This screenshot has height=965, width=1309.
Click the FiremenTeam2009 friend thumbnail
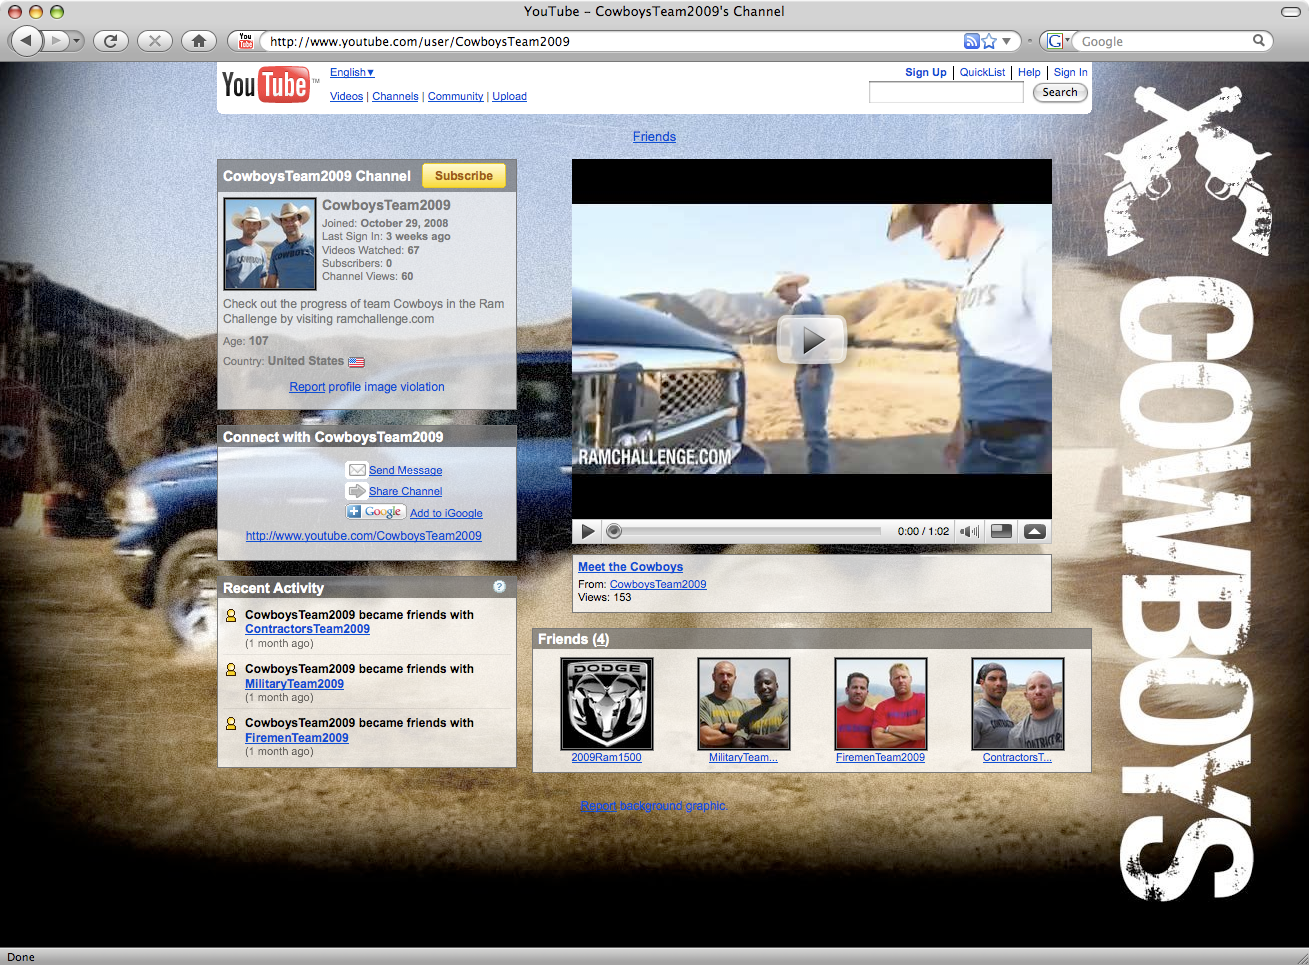coord(881,704)
